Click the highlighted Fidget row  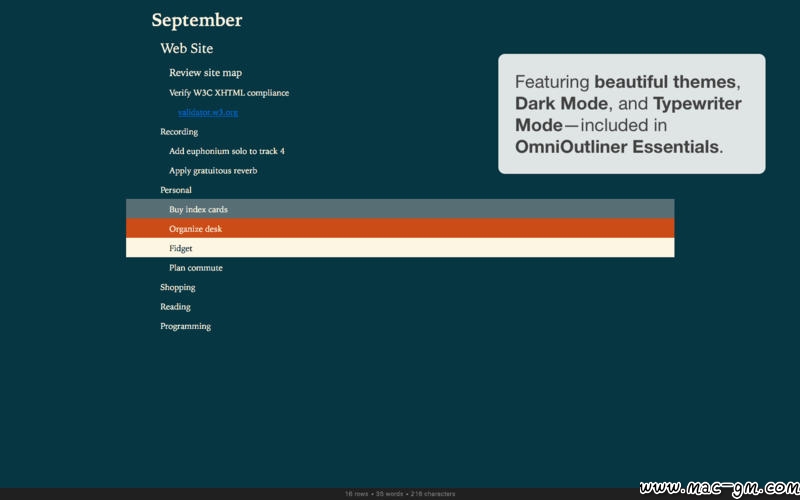400,247
